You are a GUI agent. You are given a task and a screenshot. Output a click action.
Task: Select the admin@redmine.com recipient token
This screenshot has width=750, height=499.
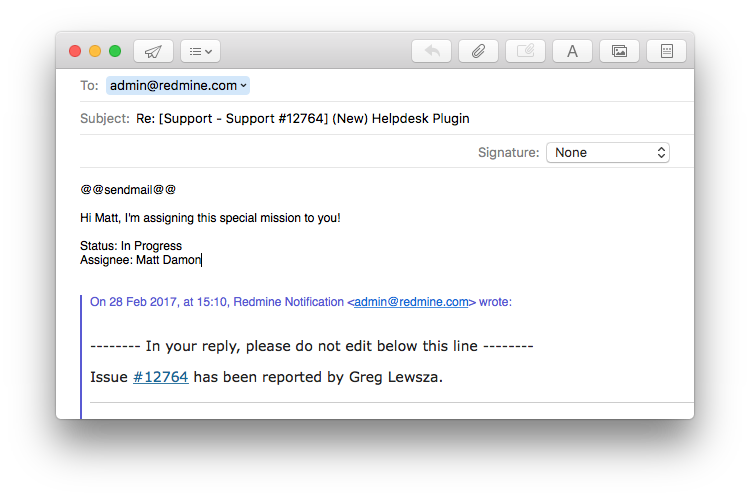(172, 86)
